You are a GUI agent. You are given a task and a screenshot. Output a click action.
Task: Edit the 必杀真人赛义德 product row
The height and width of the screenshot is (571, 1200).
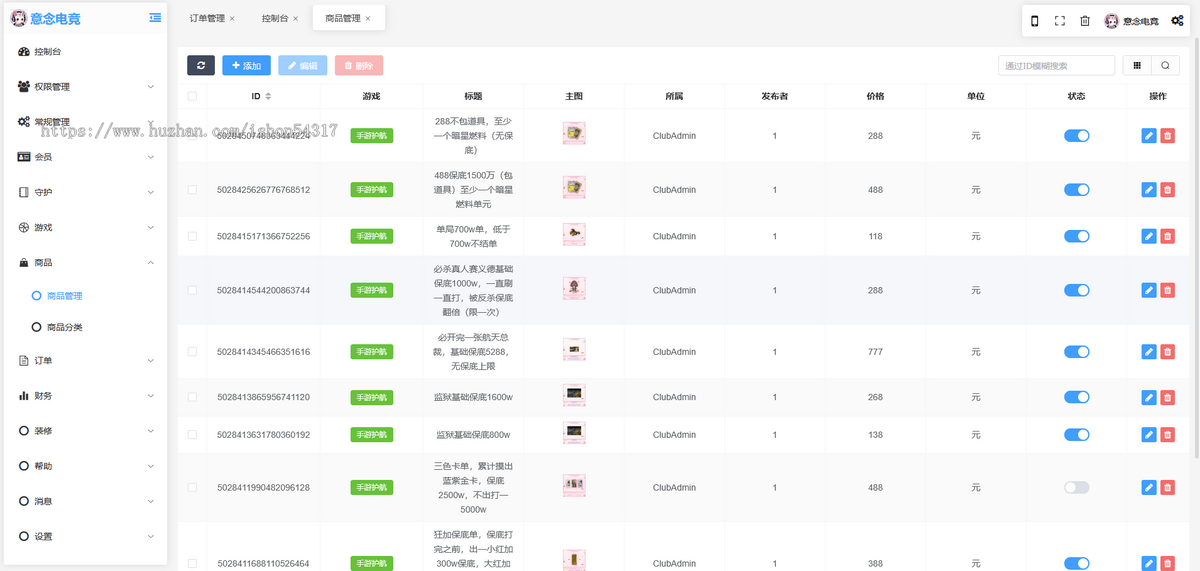click(x=1149, y=290)
